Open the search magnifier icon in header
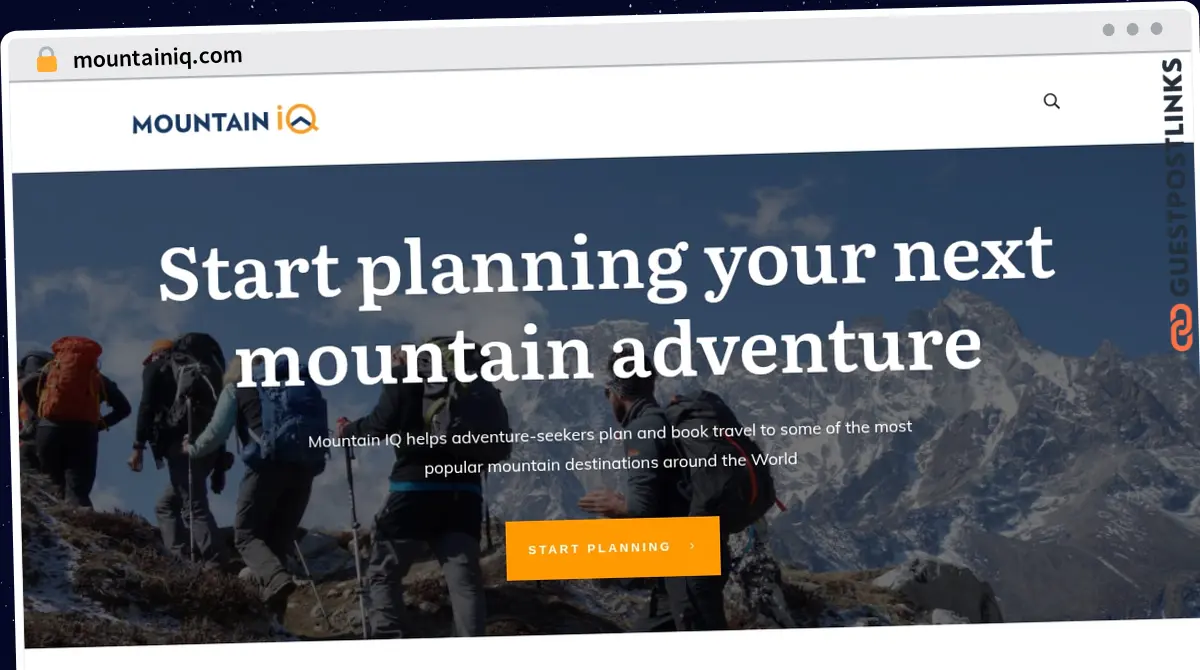 [x=1051, y=101]
